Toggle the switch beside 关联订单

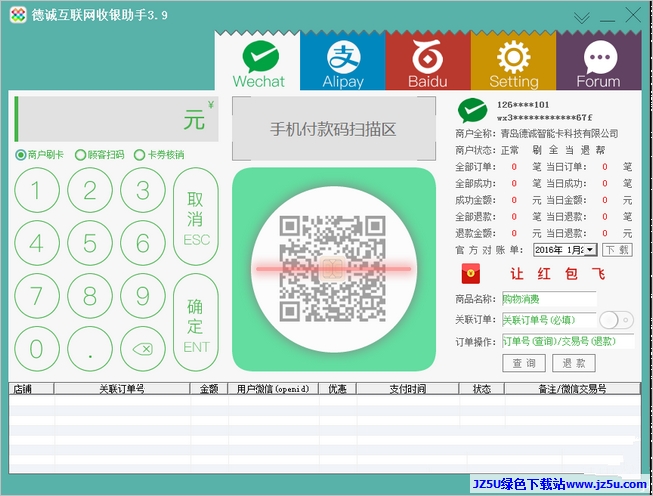click(616, 320)
